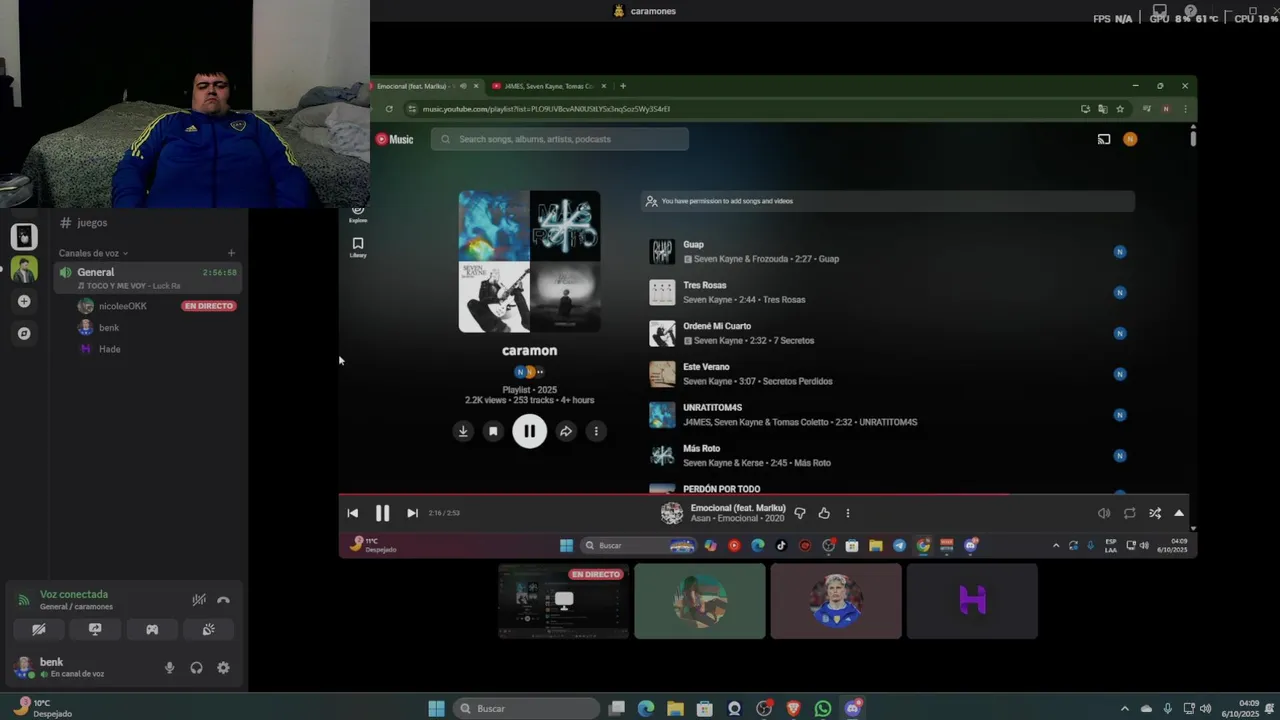Open the Guap album cover thumbnail

click(x=662, y=251)
